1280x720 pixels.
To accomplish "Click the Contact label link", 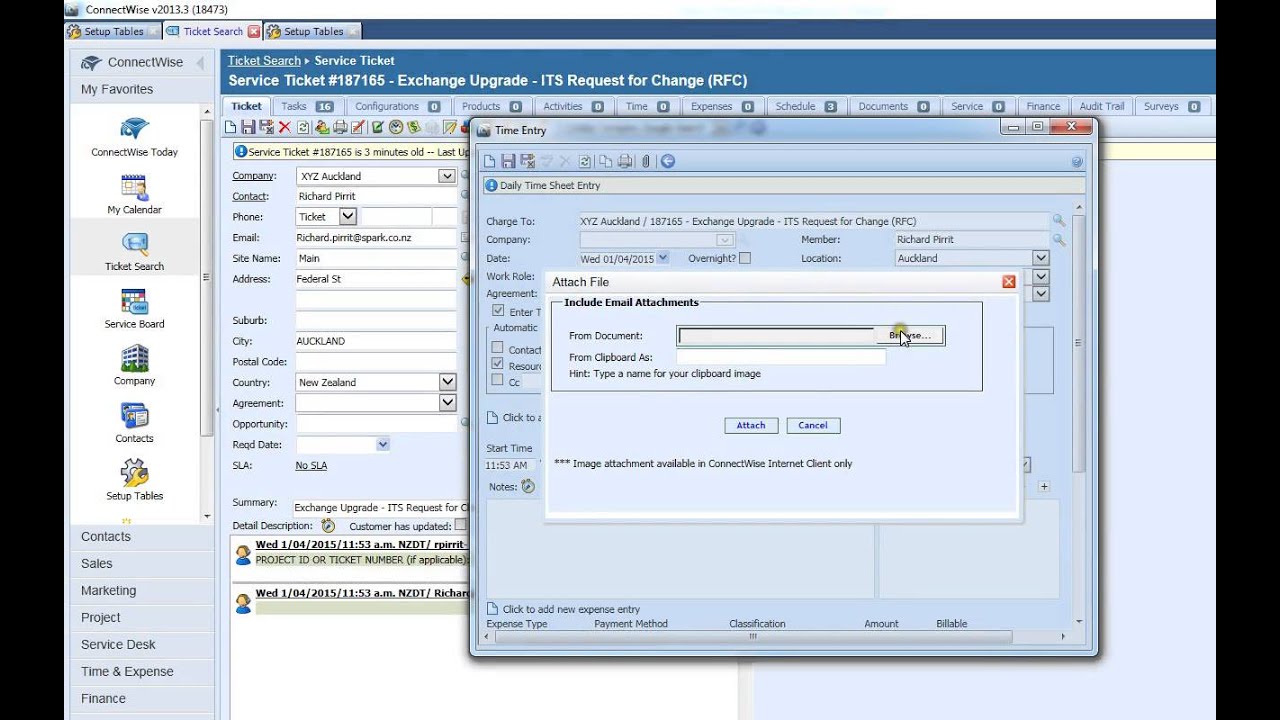I will (251, 196).
